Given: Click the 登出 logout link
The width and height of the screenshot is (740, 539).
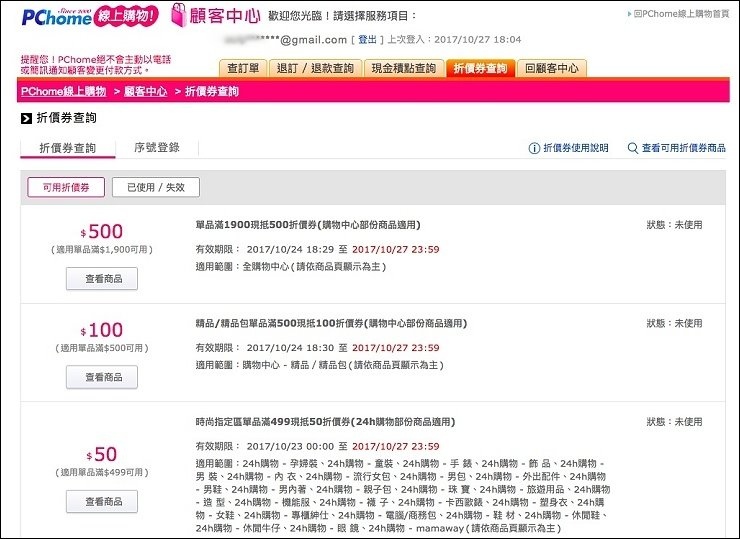Looking at the screenshot, I should tap(367, 40).
